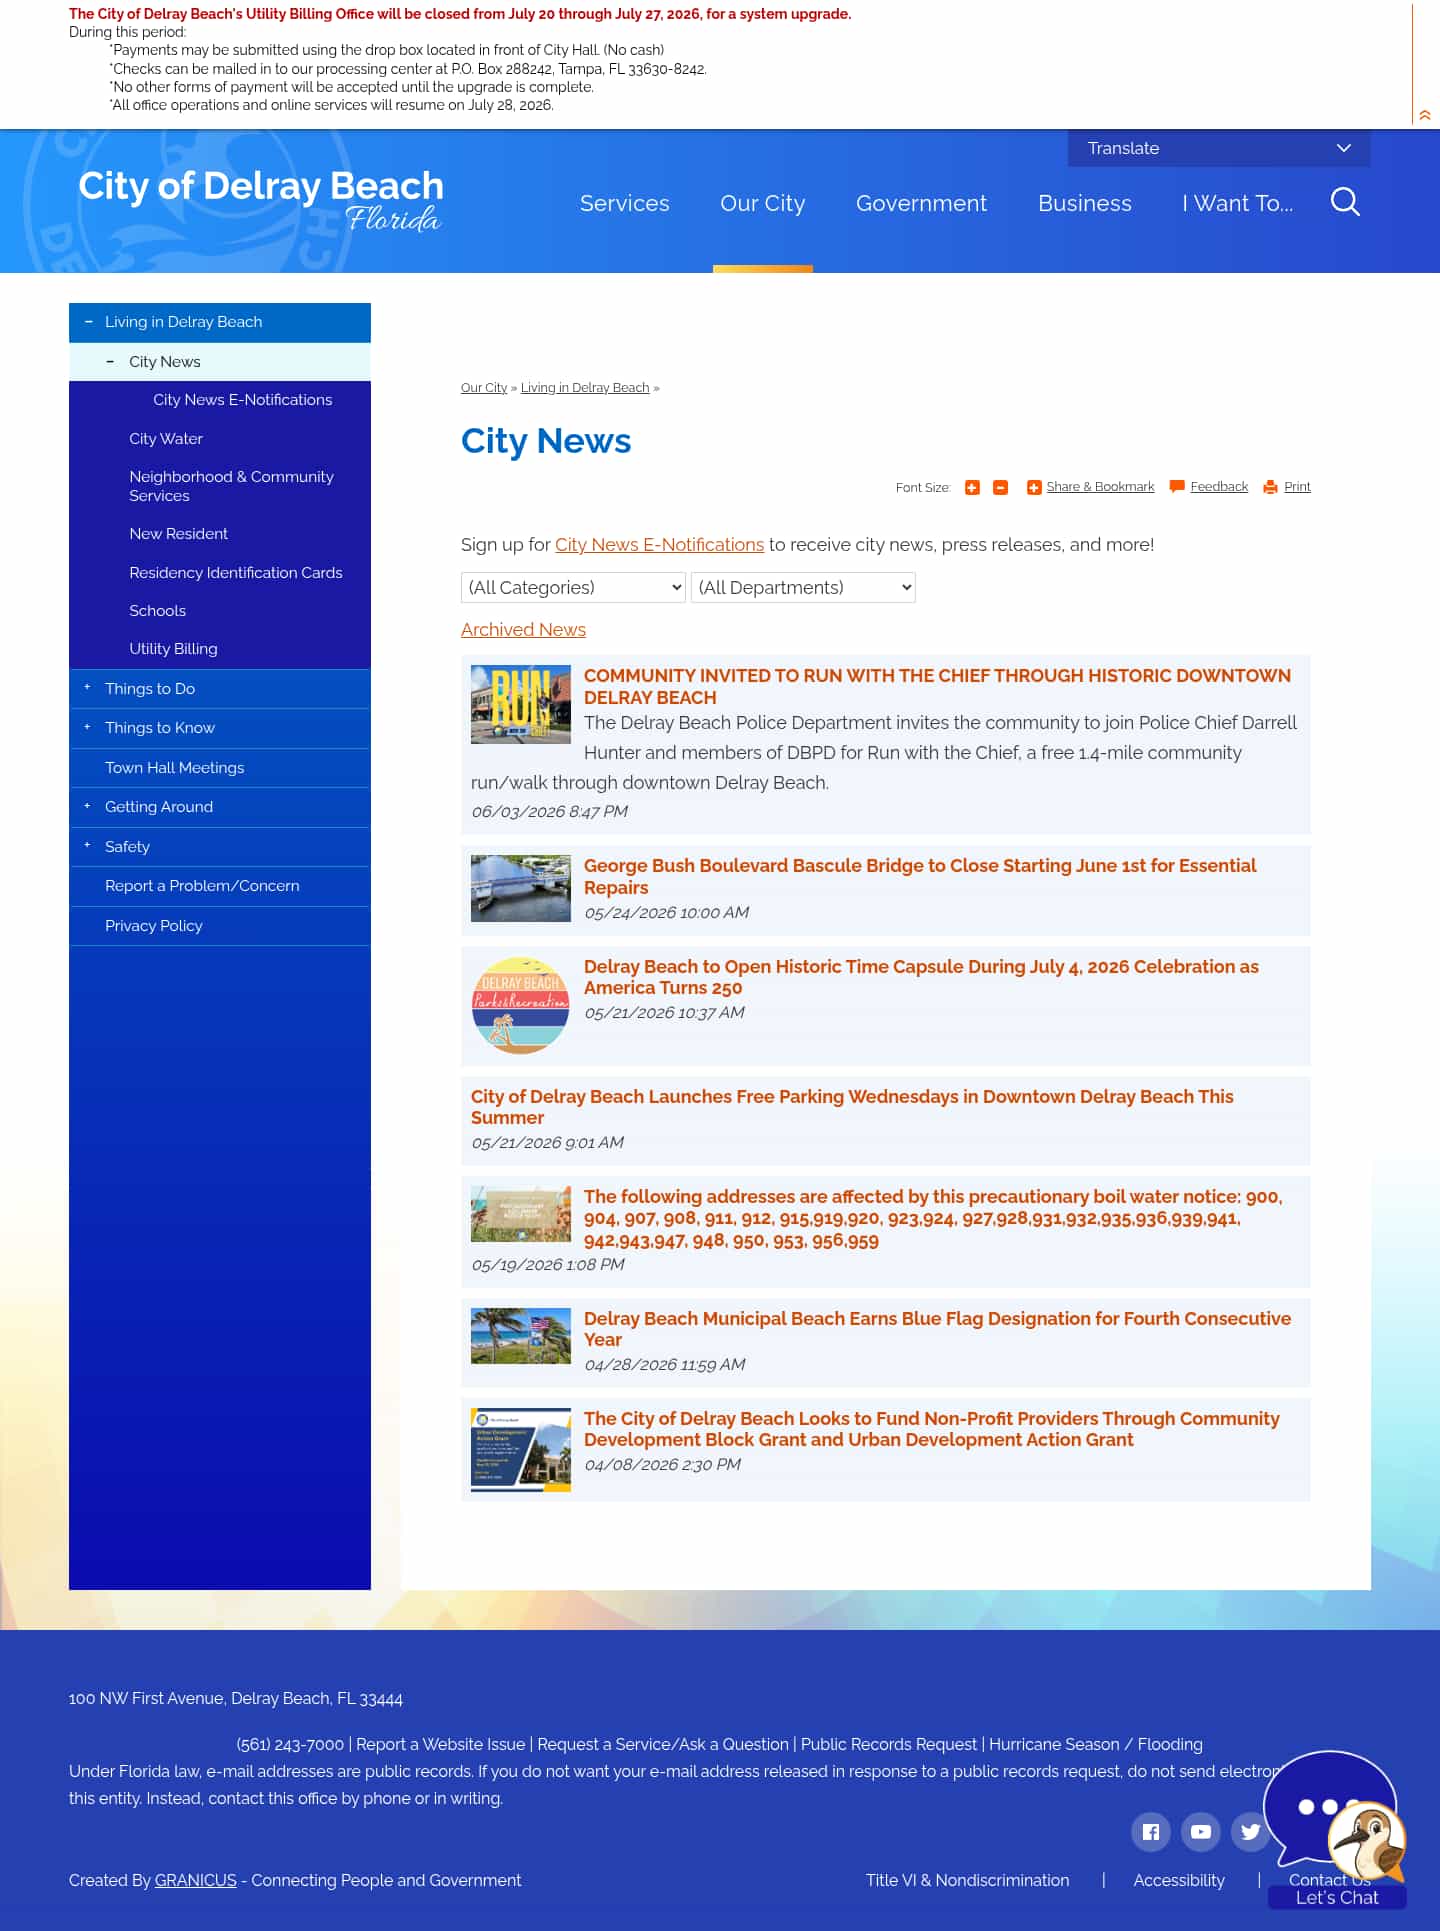Open the Twitter social icon
The width and height of the screenshot is (1440, 1931).
1250,1831
